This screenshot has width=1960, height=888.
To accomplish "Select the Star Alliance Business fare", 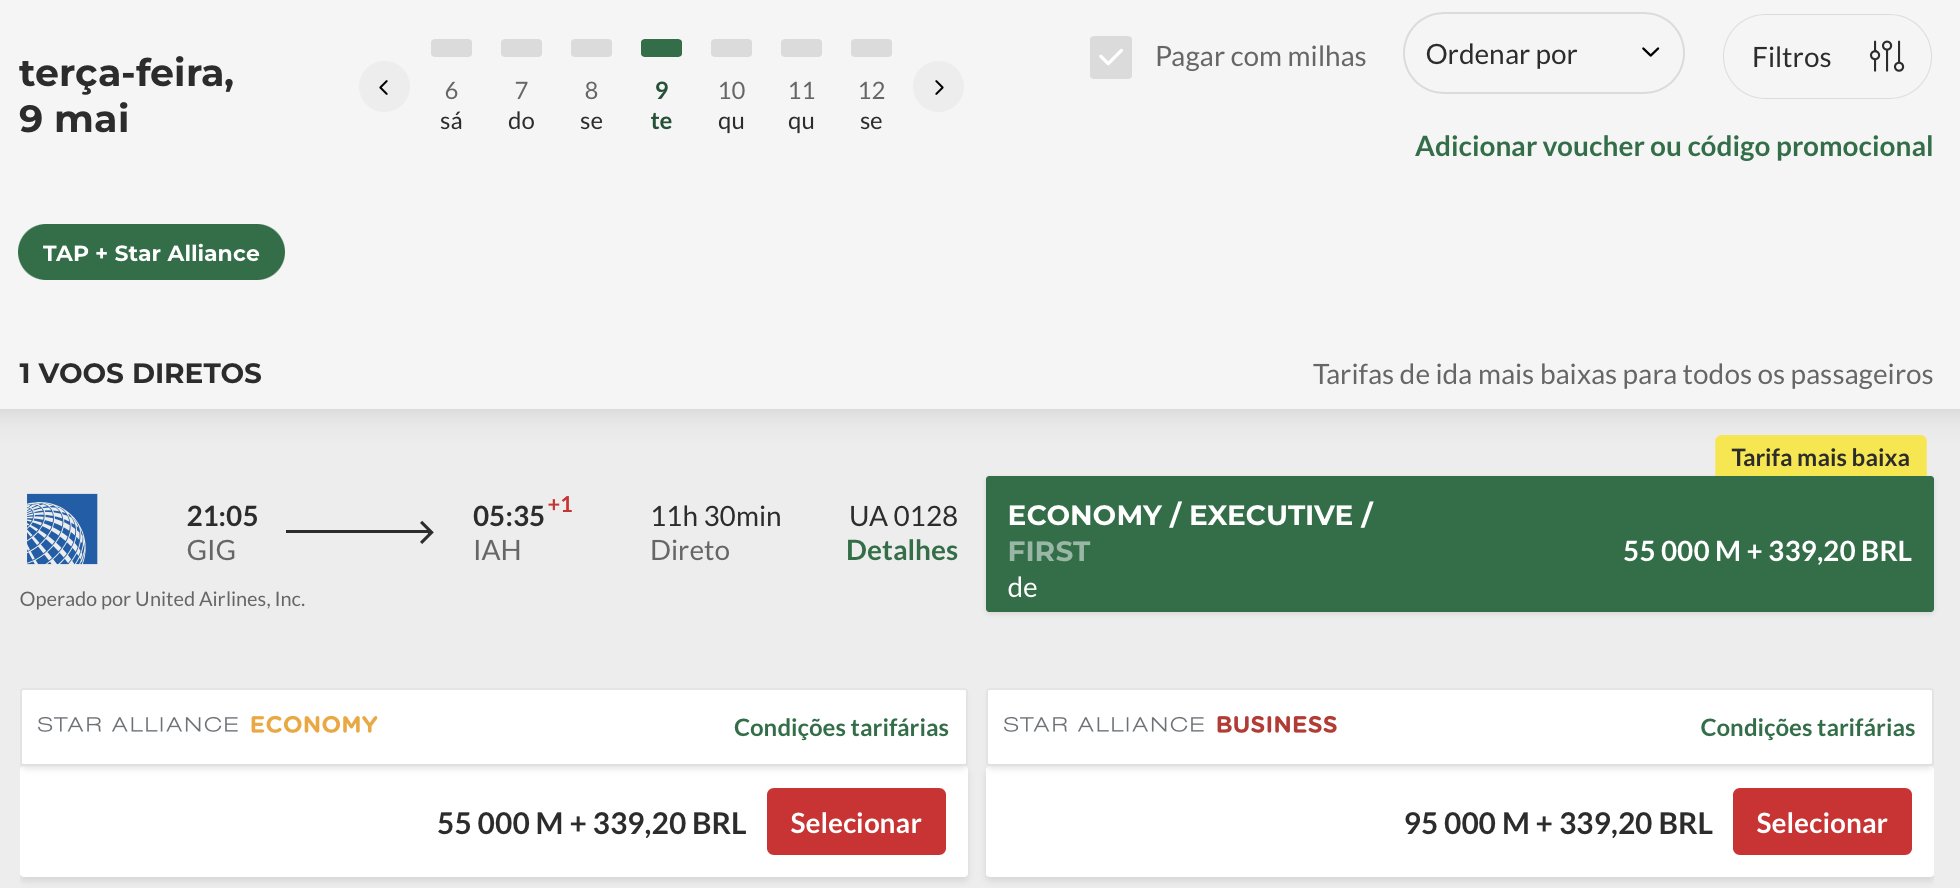I will 1822,822.
